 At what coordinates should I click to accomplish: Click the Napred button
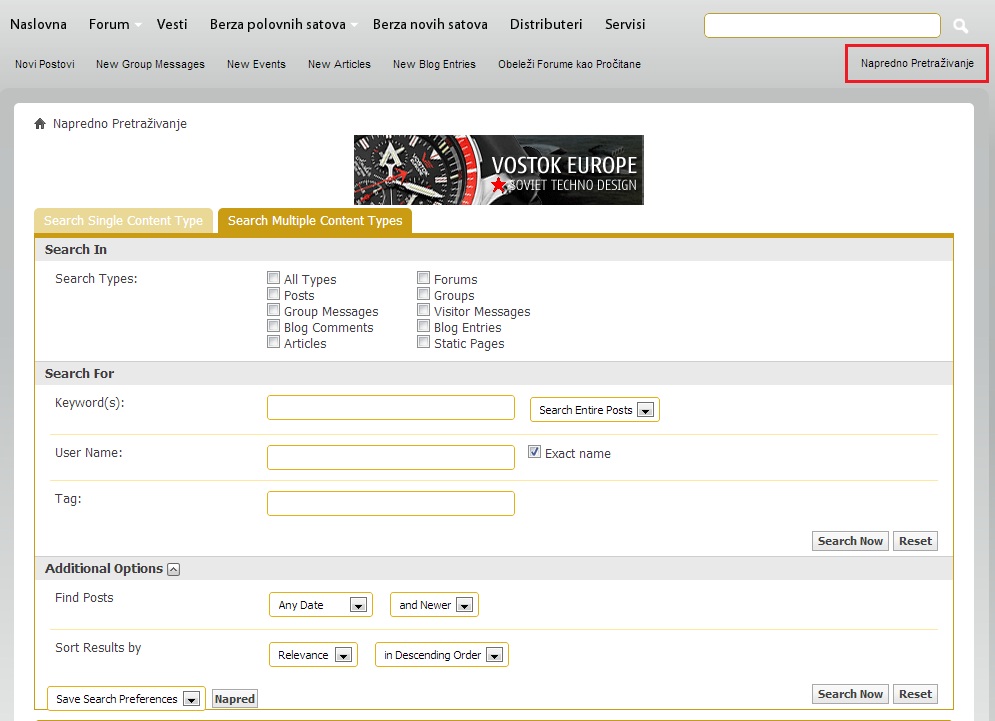[x=234, y=699]
